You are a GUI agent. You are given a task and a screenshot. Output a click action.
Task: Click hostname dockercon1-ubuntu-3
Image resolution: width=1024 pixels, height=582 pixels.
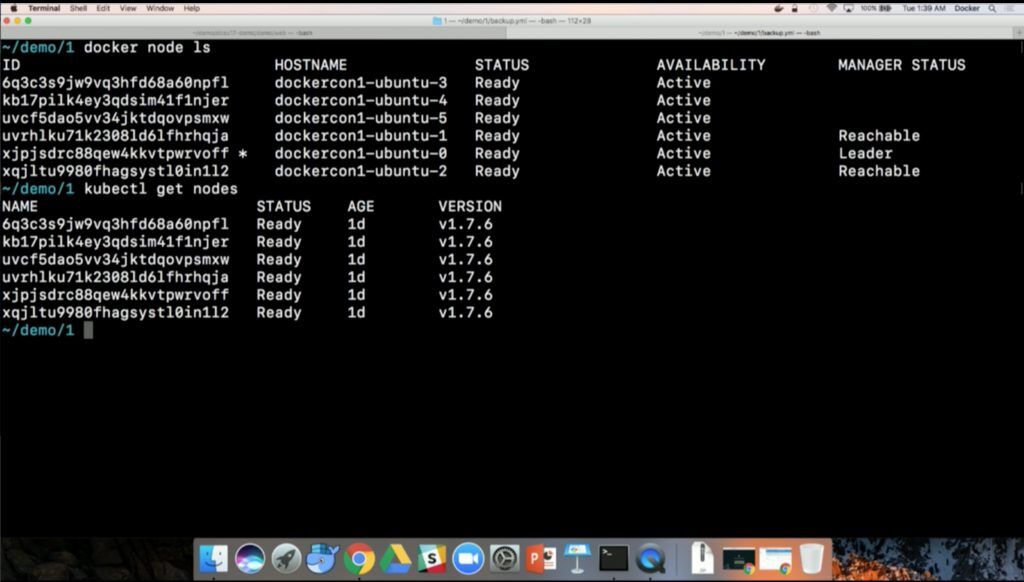[360, 83]
